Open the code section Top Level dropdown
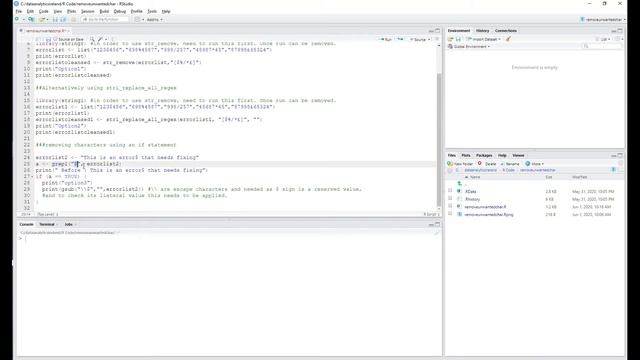Screen dimensions: 640x360 coord(47,214)
